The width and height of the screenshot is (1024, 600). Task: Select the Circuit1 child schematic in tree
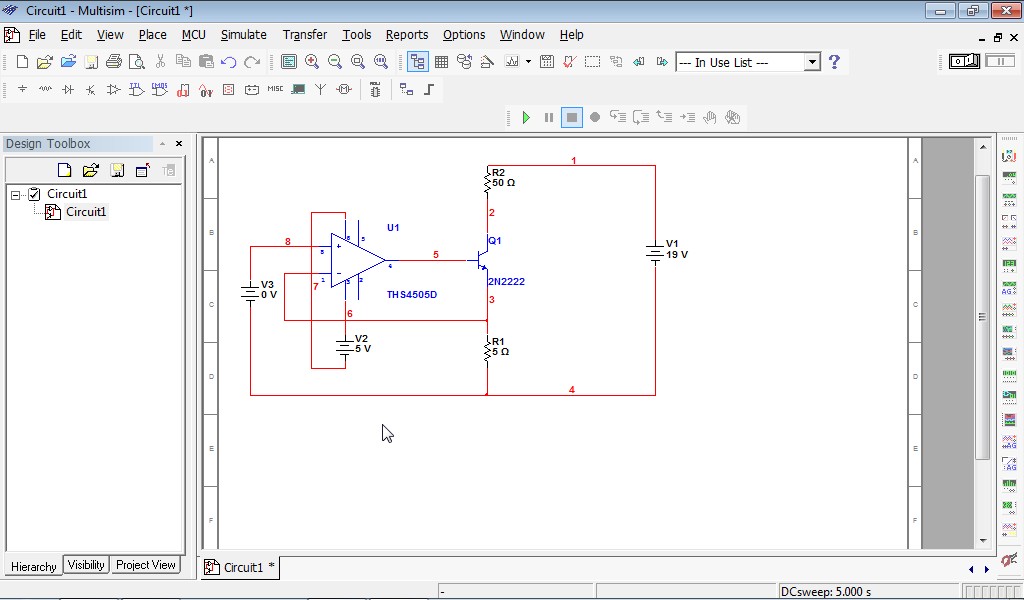[86, 212]
